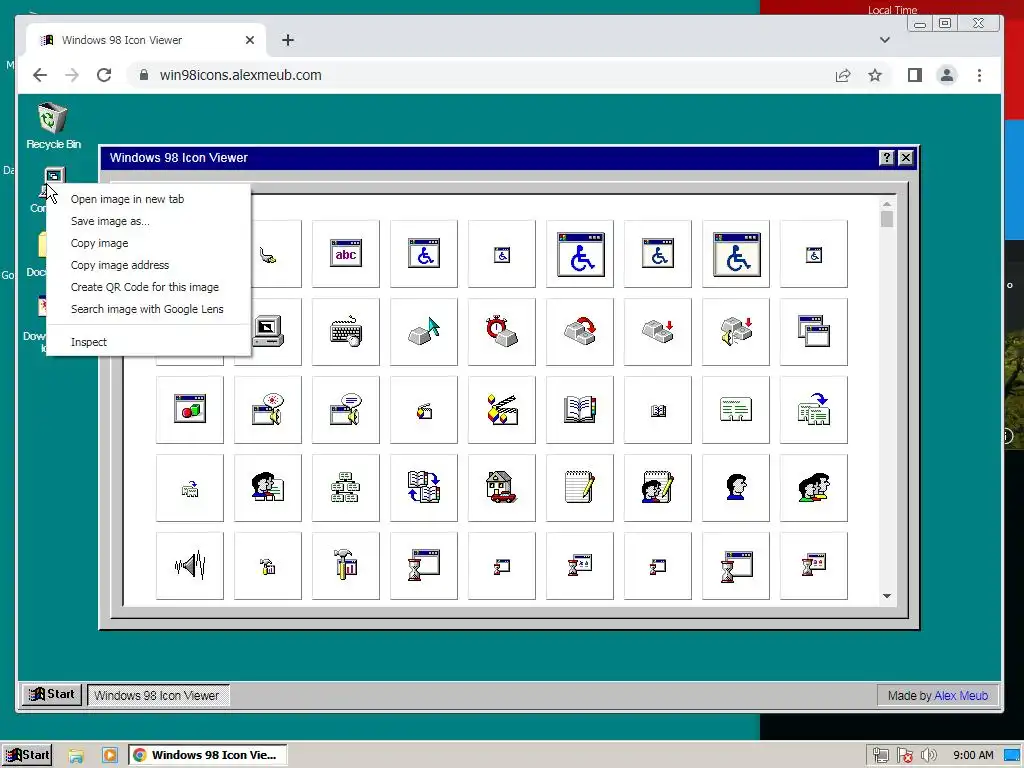1024x768 pixels.
Task: Select the two overlapping windows icon
Action: [813, 331]
